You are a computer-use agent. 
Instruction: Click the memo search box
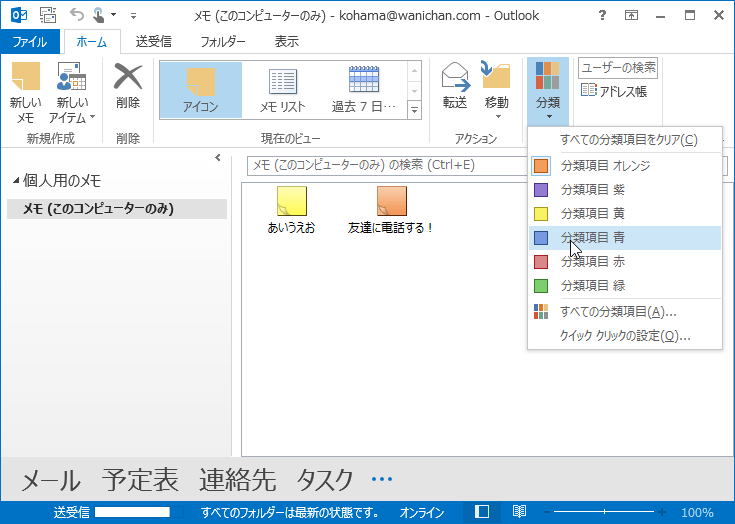387,165
